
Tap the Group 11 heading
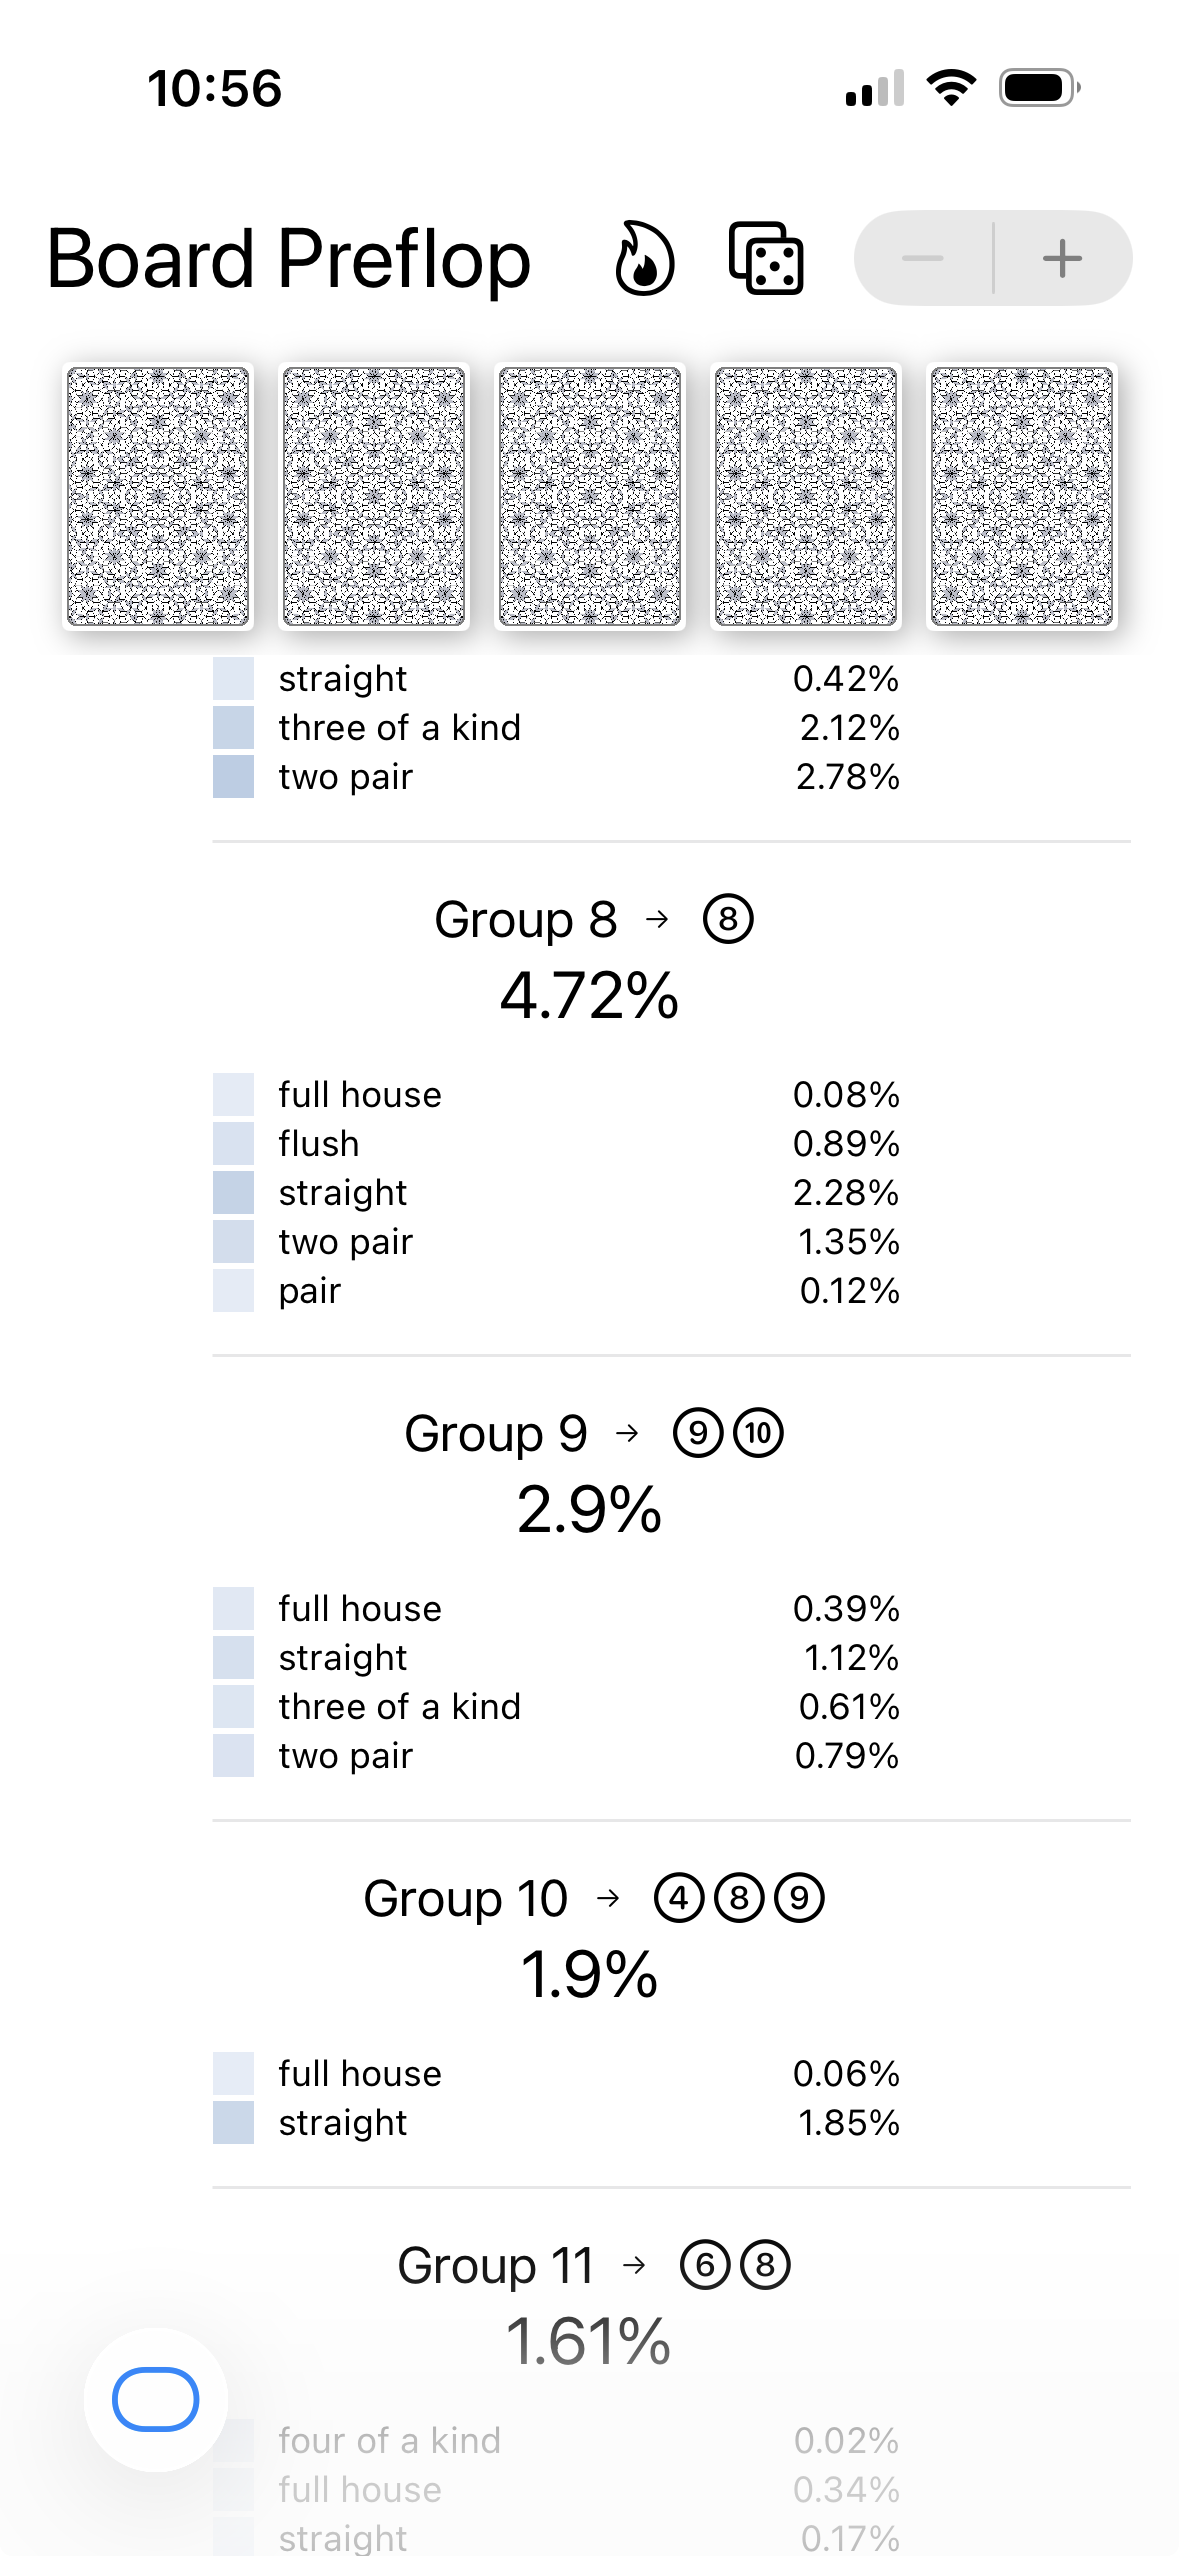pos(496,2265)
